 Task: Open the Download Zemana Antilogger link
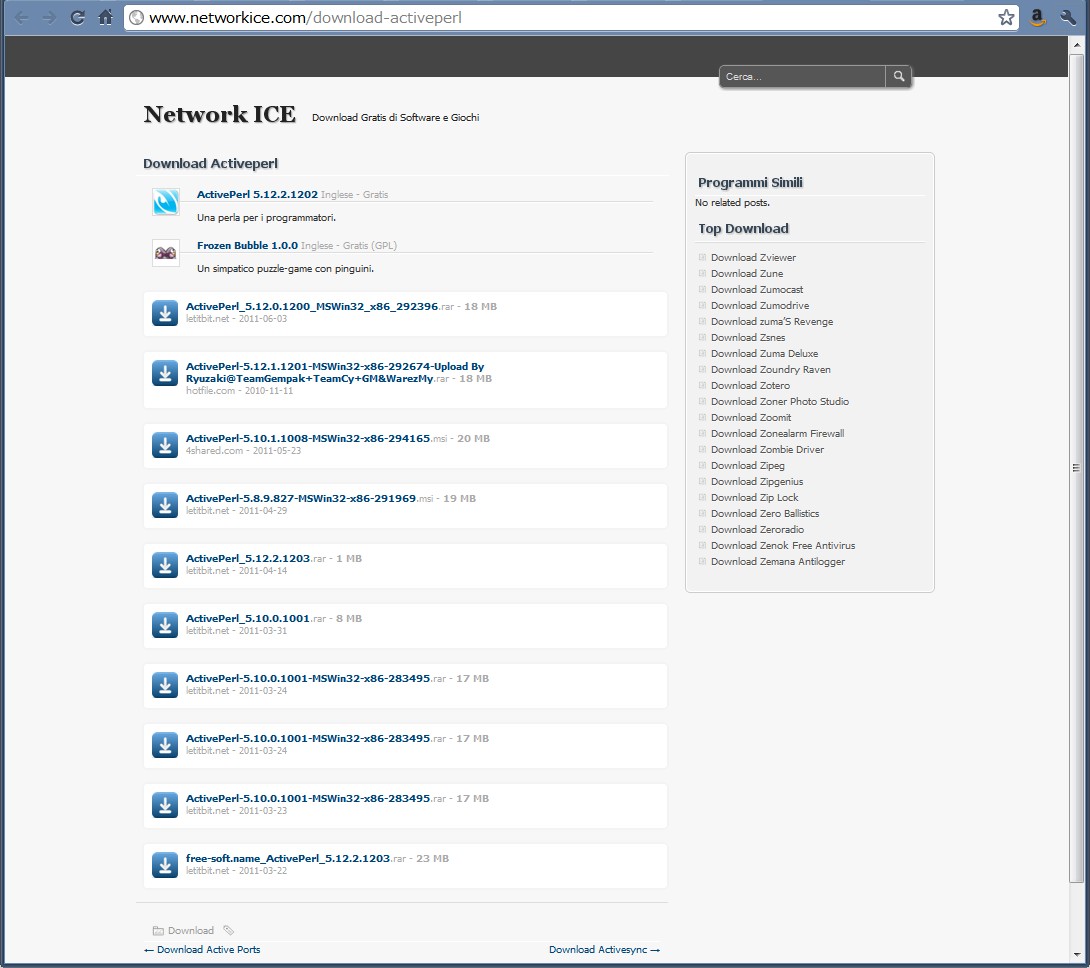pyautogui.click(x=778, y=561)
